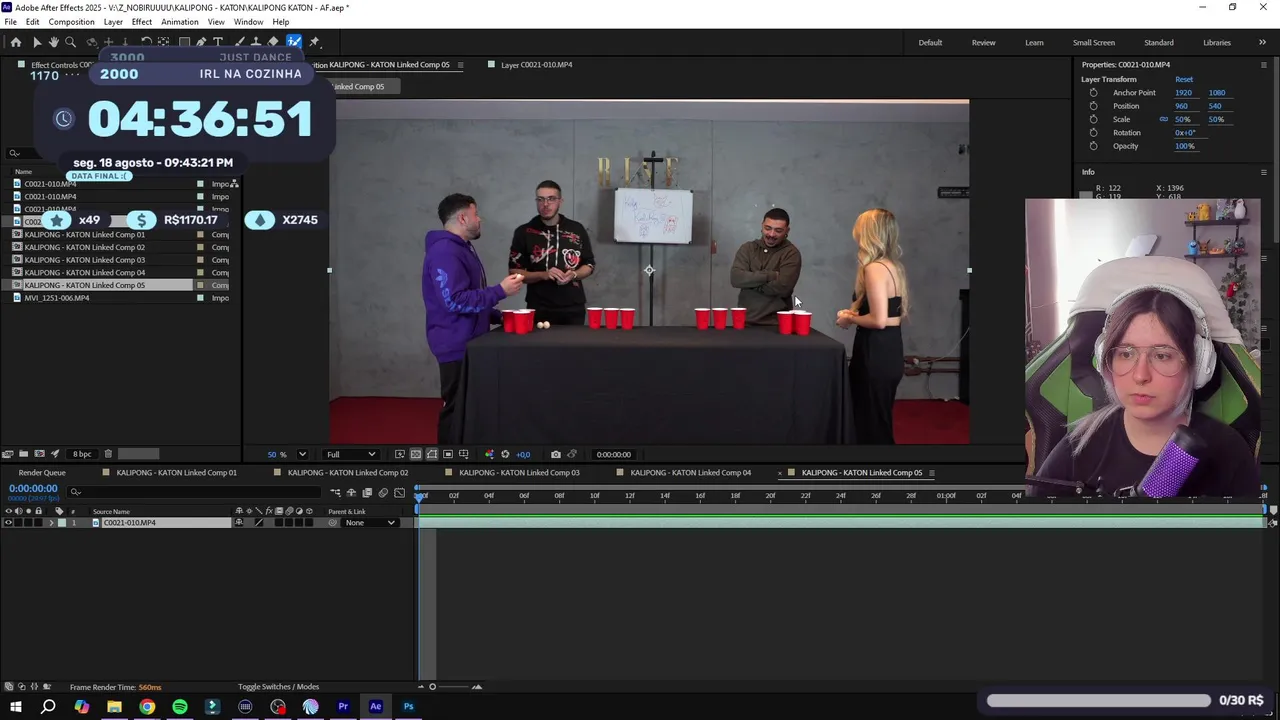Switch to Review workspace
This screenshot has height=720, width=1280.
click(983, 42)
